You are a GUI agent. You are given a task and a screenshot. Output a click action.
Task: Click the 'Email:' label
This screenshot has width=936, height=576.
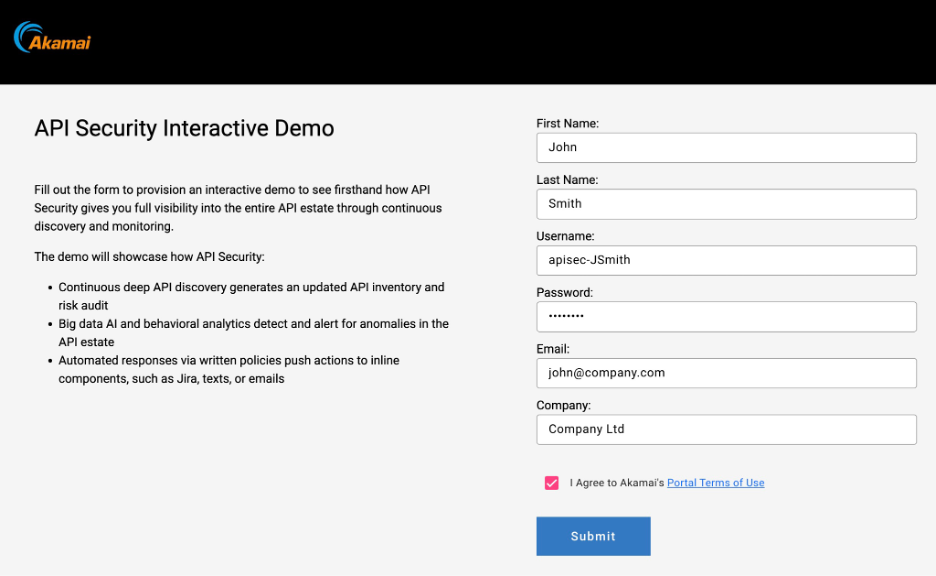click(553, 349)
